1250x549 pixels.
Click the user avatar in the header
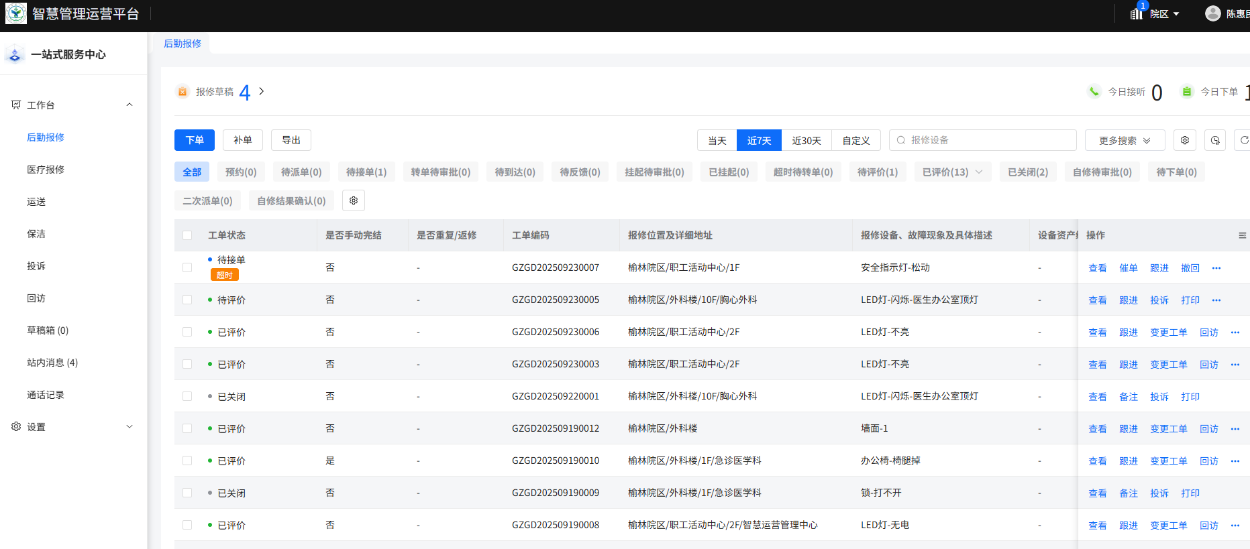tap(1213, 13)
